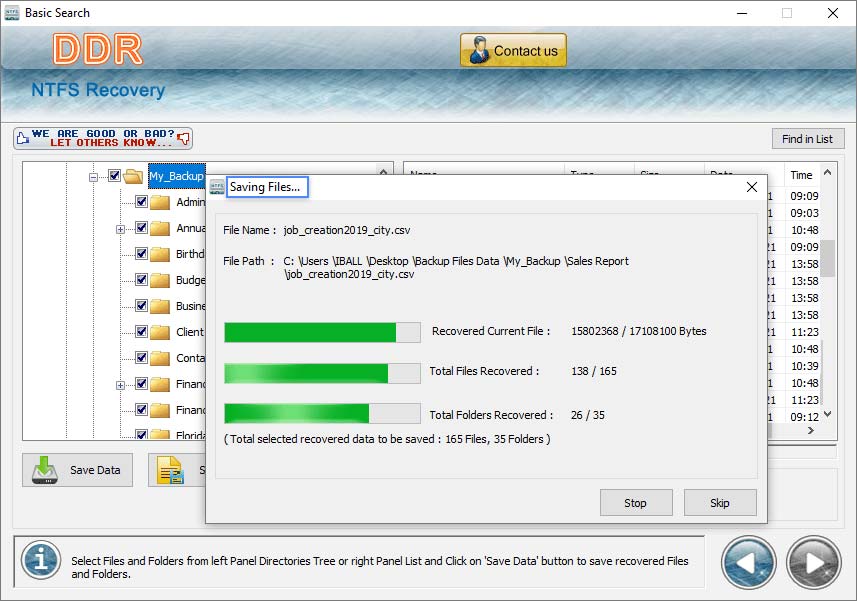Toggle the Contact folder checkbox
Viewport: 857px width, 601px height.
click(x=142, y=357)
